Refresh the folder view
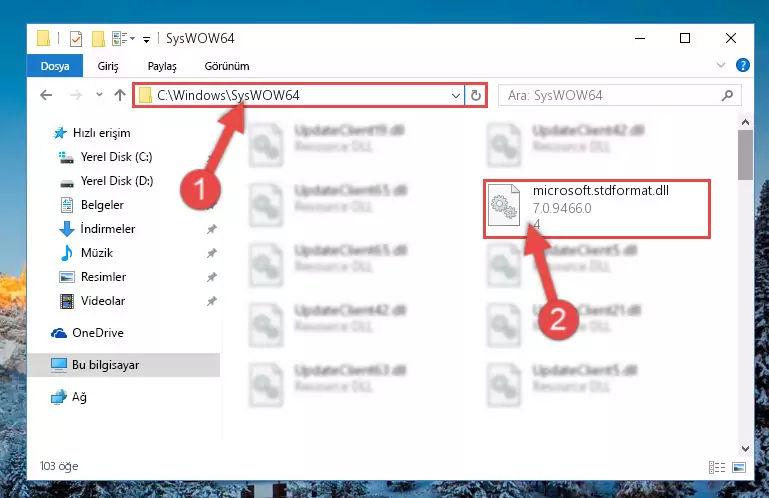The image size is (769, 498). (476, 95)
